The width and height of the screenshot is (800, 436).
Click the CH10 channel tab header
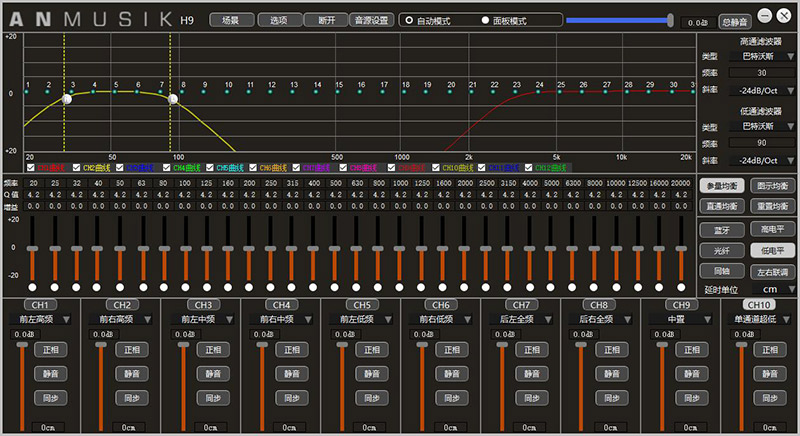tap(758, 304)
